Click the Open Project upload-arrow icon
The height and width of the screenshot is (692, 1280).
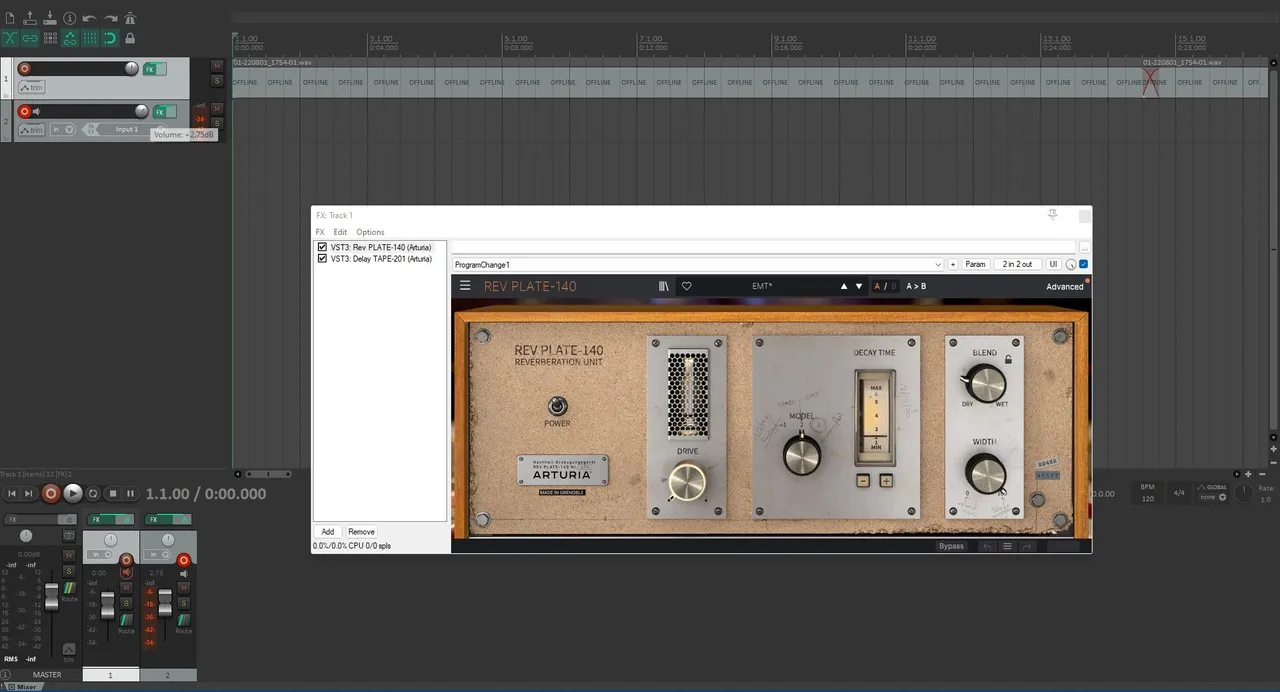point(30,18)
